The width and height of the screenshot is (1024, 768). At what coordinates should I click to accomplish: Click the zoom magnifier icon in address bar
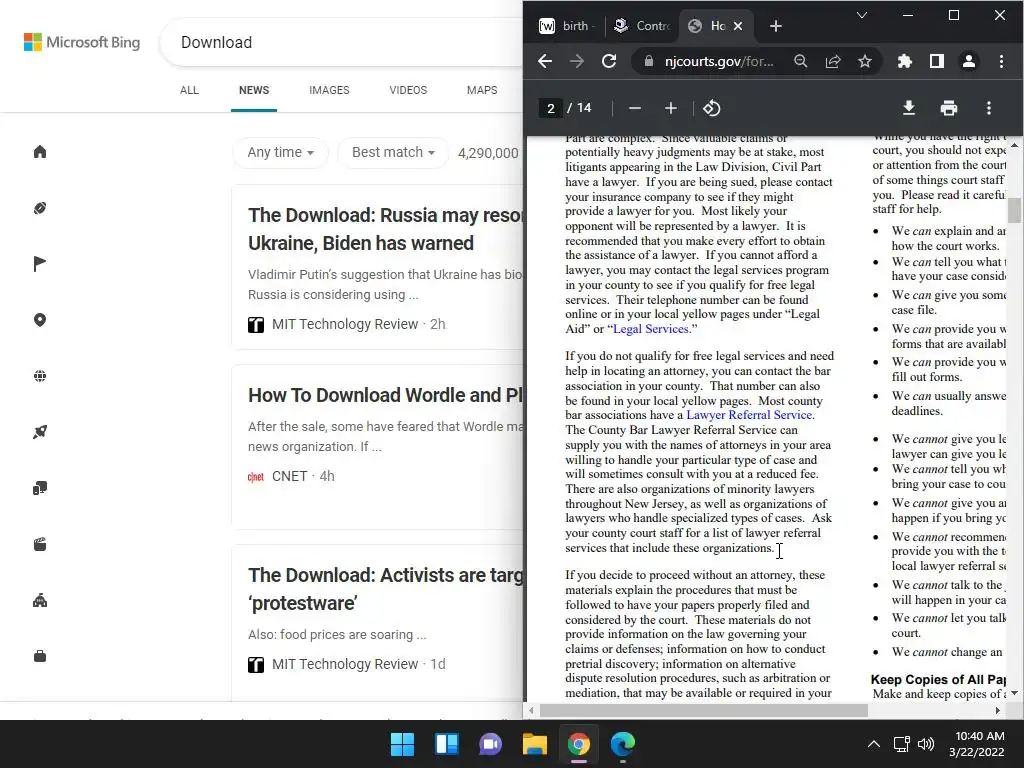(801, 61)
